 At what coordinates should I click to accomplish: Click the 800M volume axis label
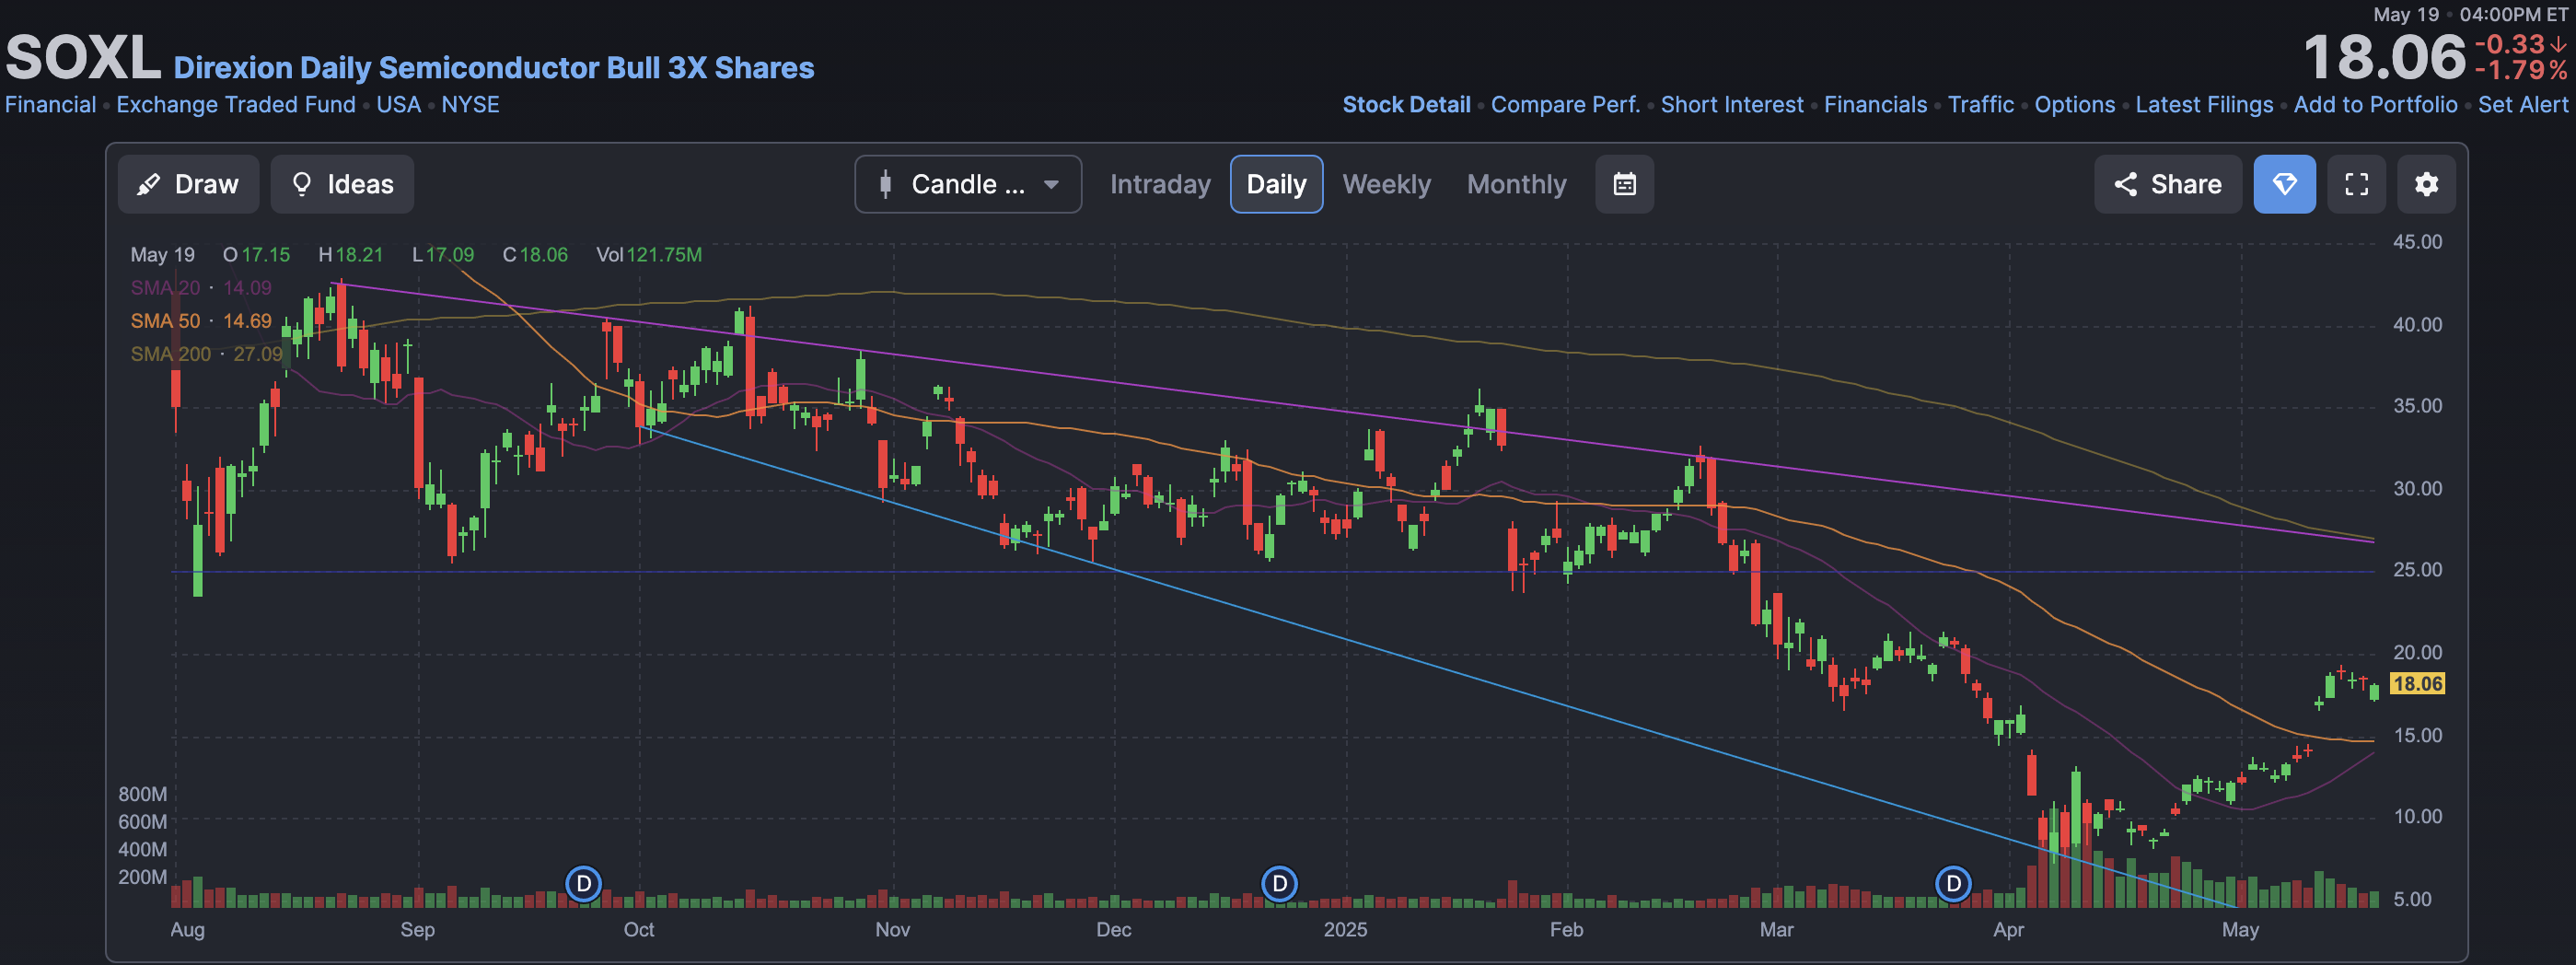coord(142,794)
